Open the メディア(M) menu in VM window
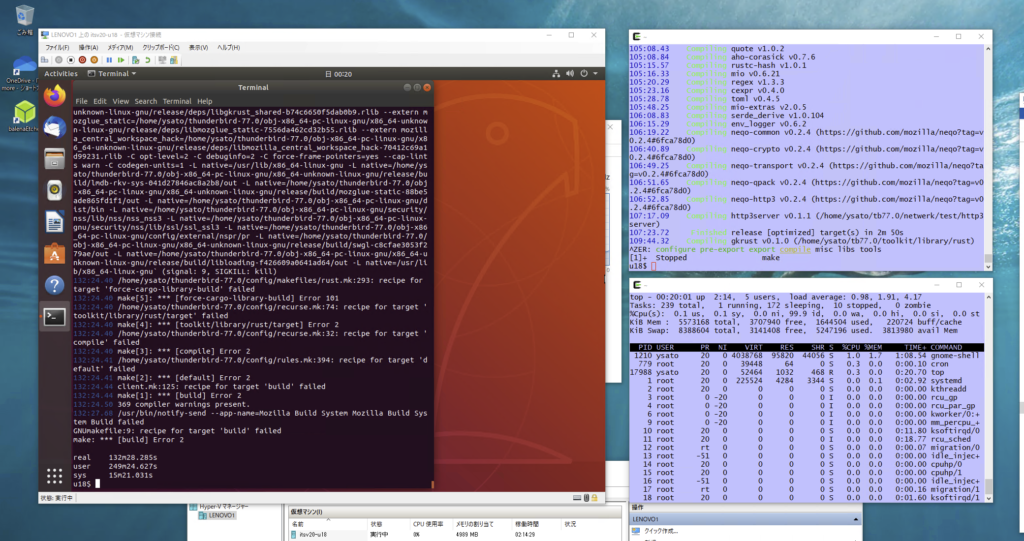 pos(120,47)
